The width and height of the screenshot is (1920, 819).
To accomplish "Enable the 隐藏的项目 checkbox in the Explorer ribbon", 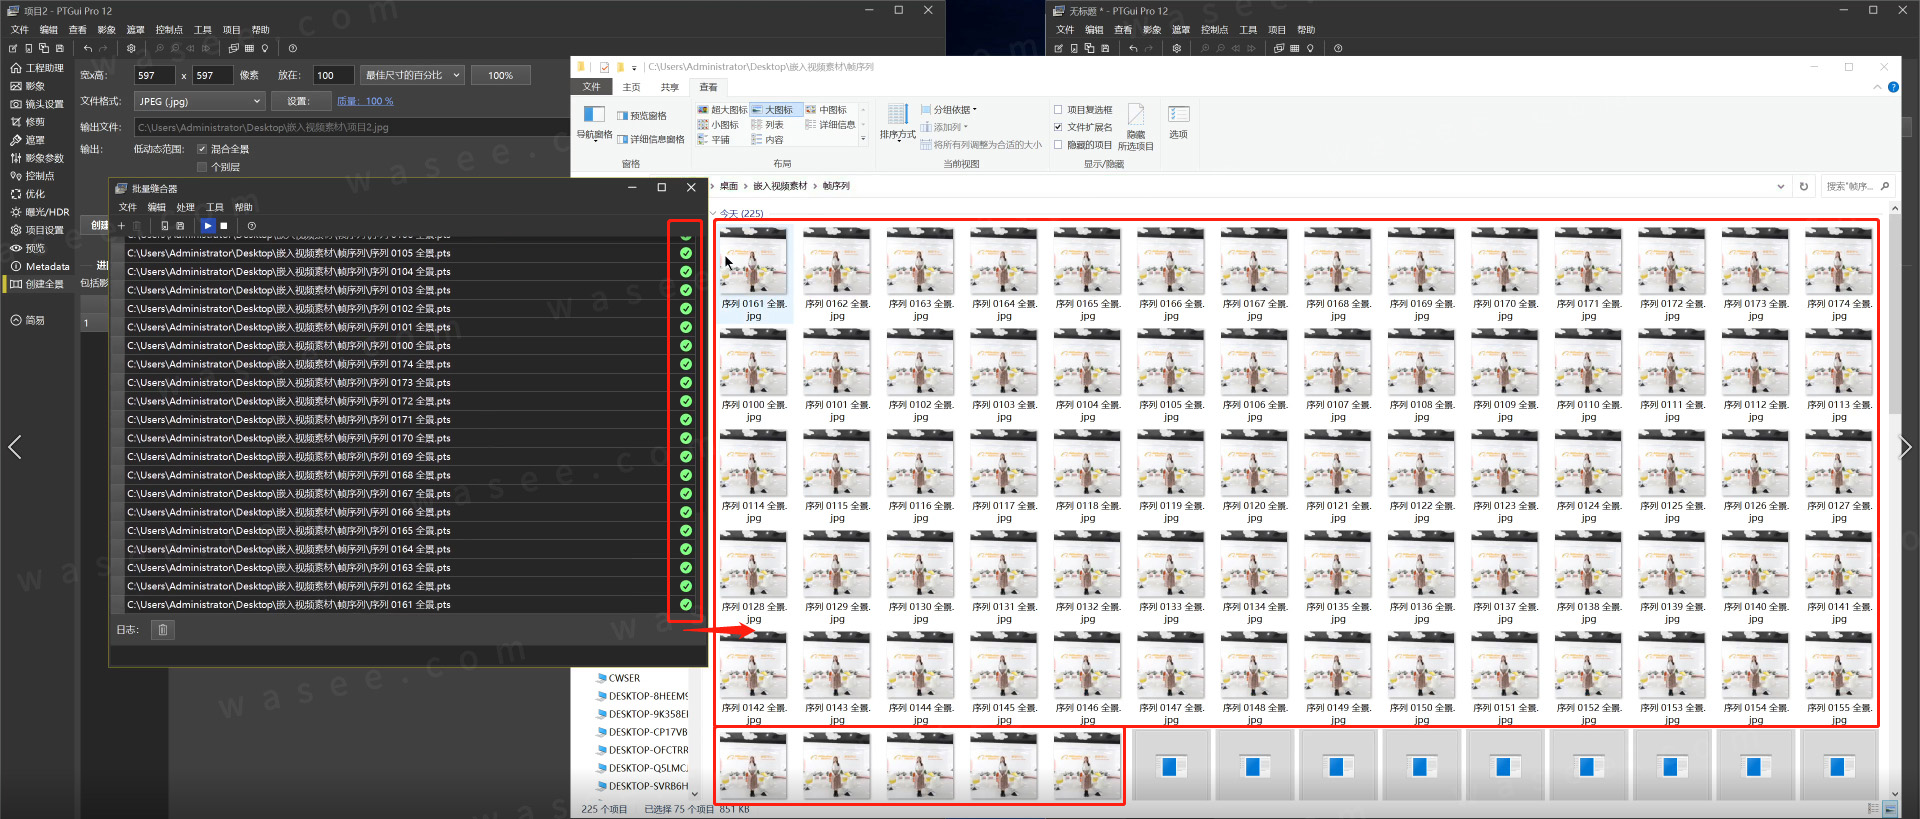I will point(1058,145).
